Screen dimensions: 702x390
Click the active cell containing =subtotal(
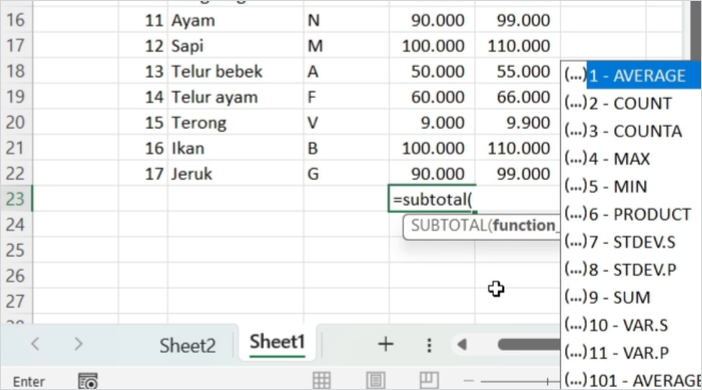point(432,199)
